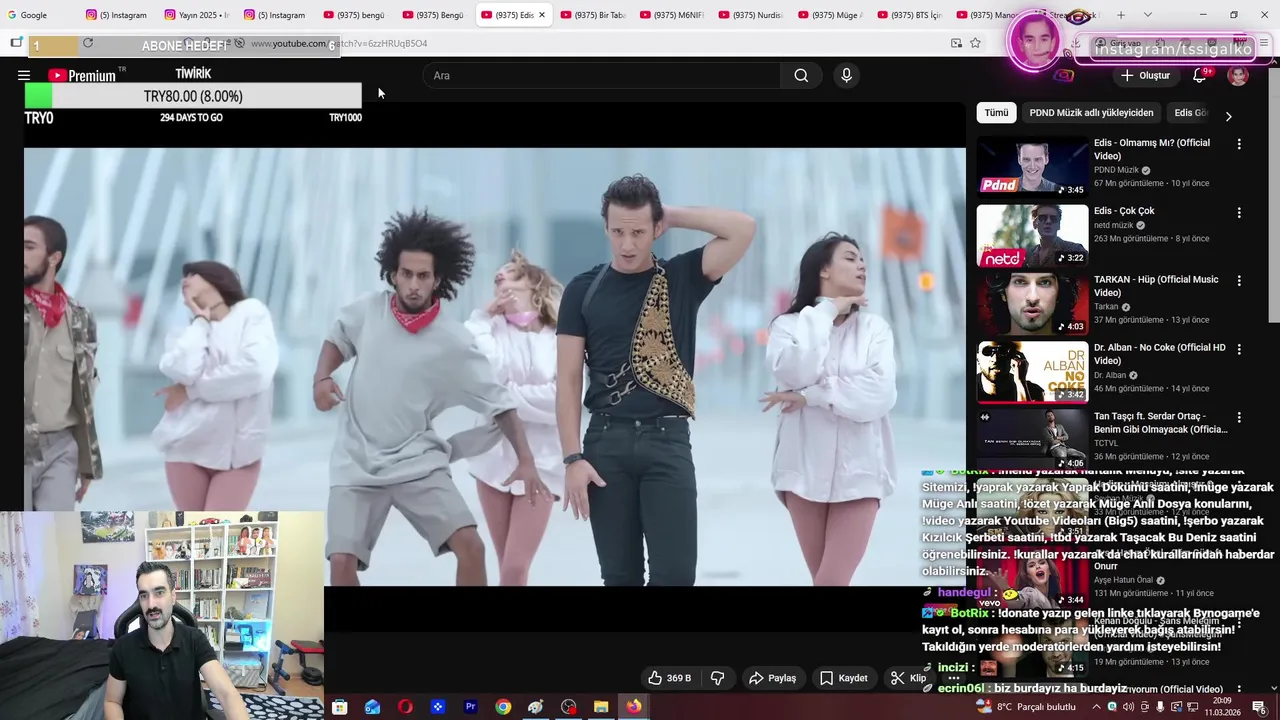This screenshot has width=1280, height=720.
Task: Bookmark this page with the star icon
Action: pos(975,43)
